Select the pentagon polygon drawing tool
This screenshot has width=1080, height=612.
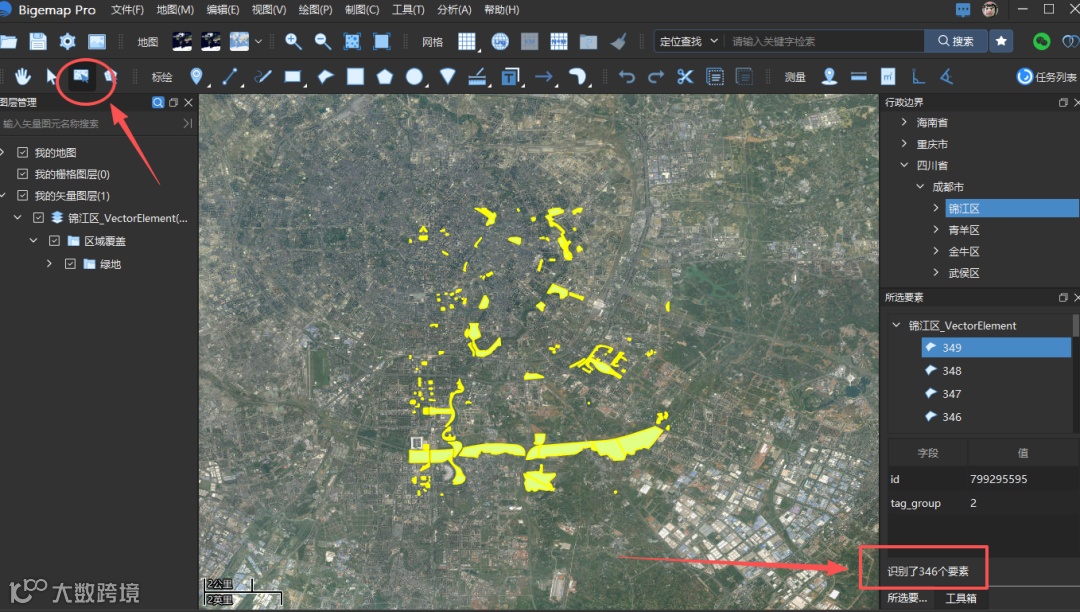pos(385,76)
